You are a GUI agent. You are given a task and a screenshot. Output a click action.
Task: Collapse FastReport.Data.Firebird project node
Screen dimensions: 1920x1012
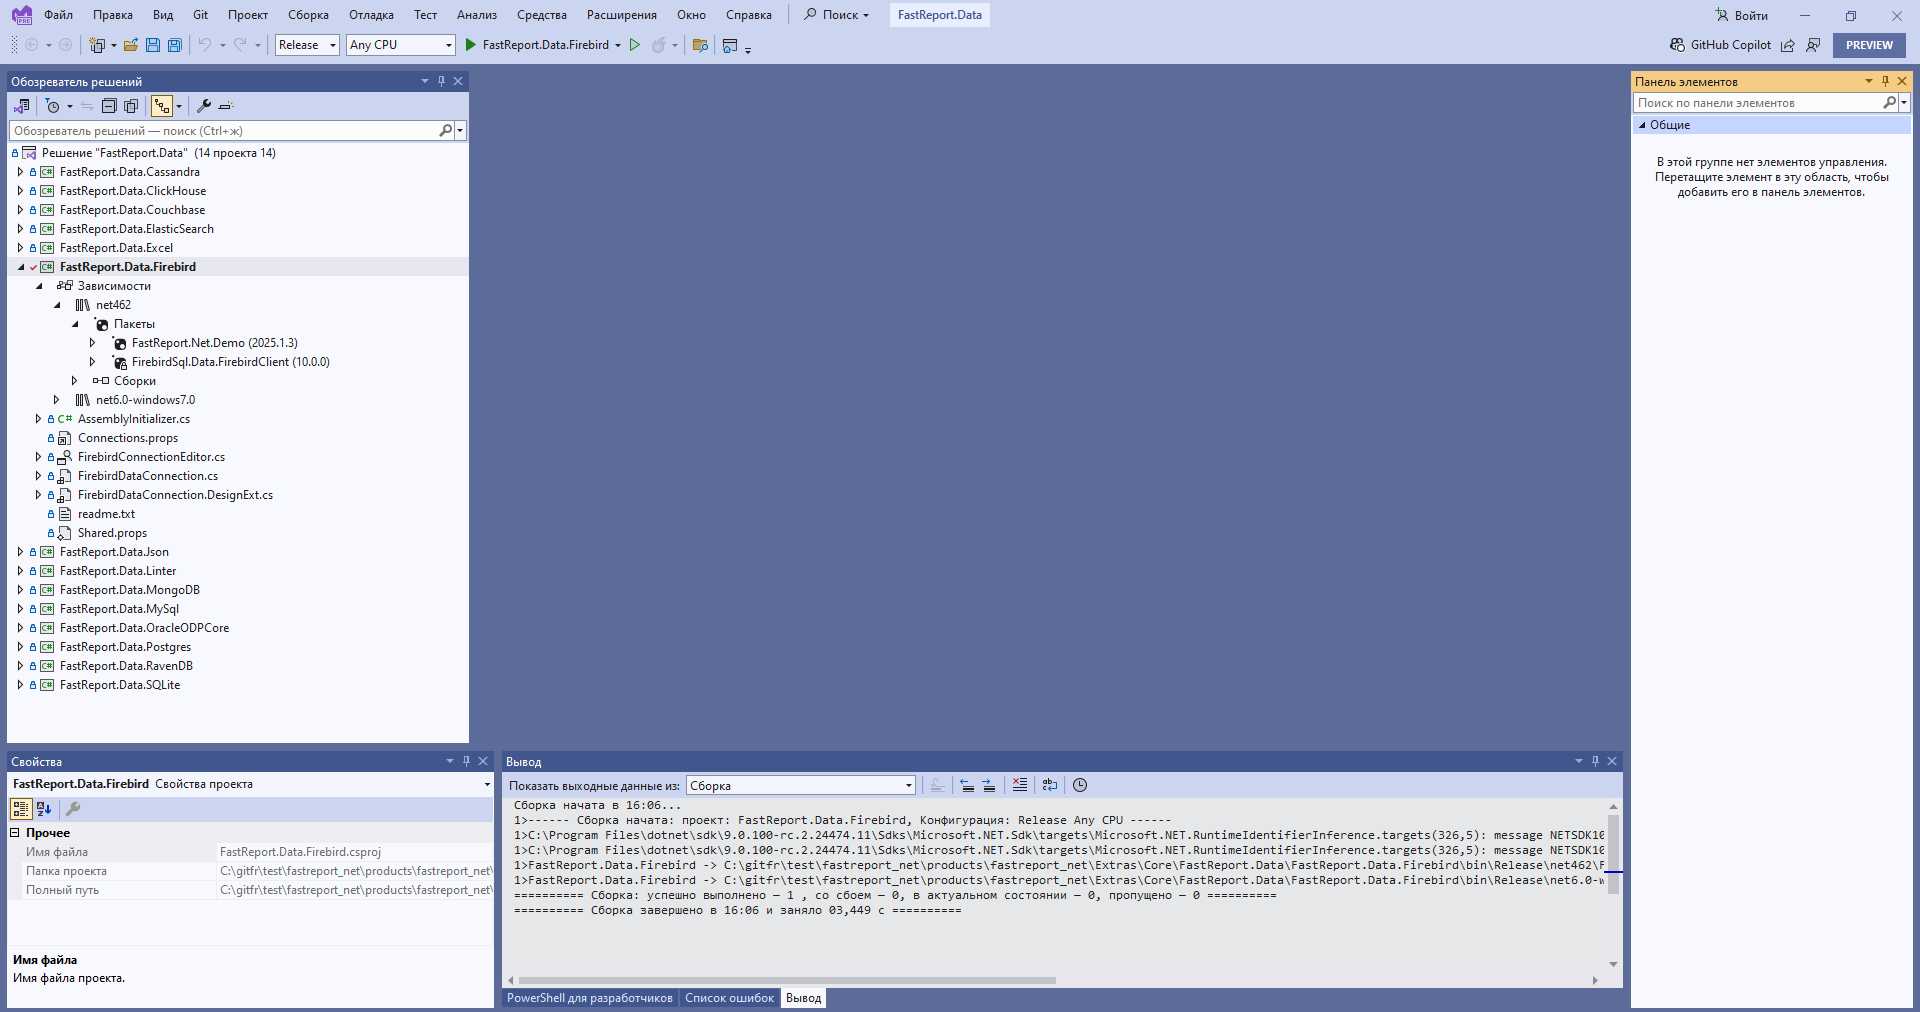[20, 267]
